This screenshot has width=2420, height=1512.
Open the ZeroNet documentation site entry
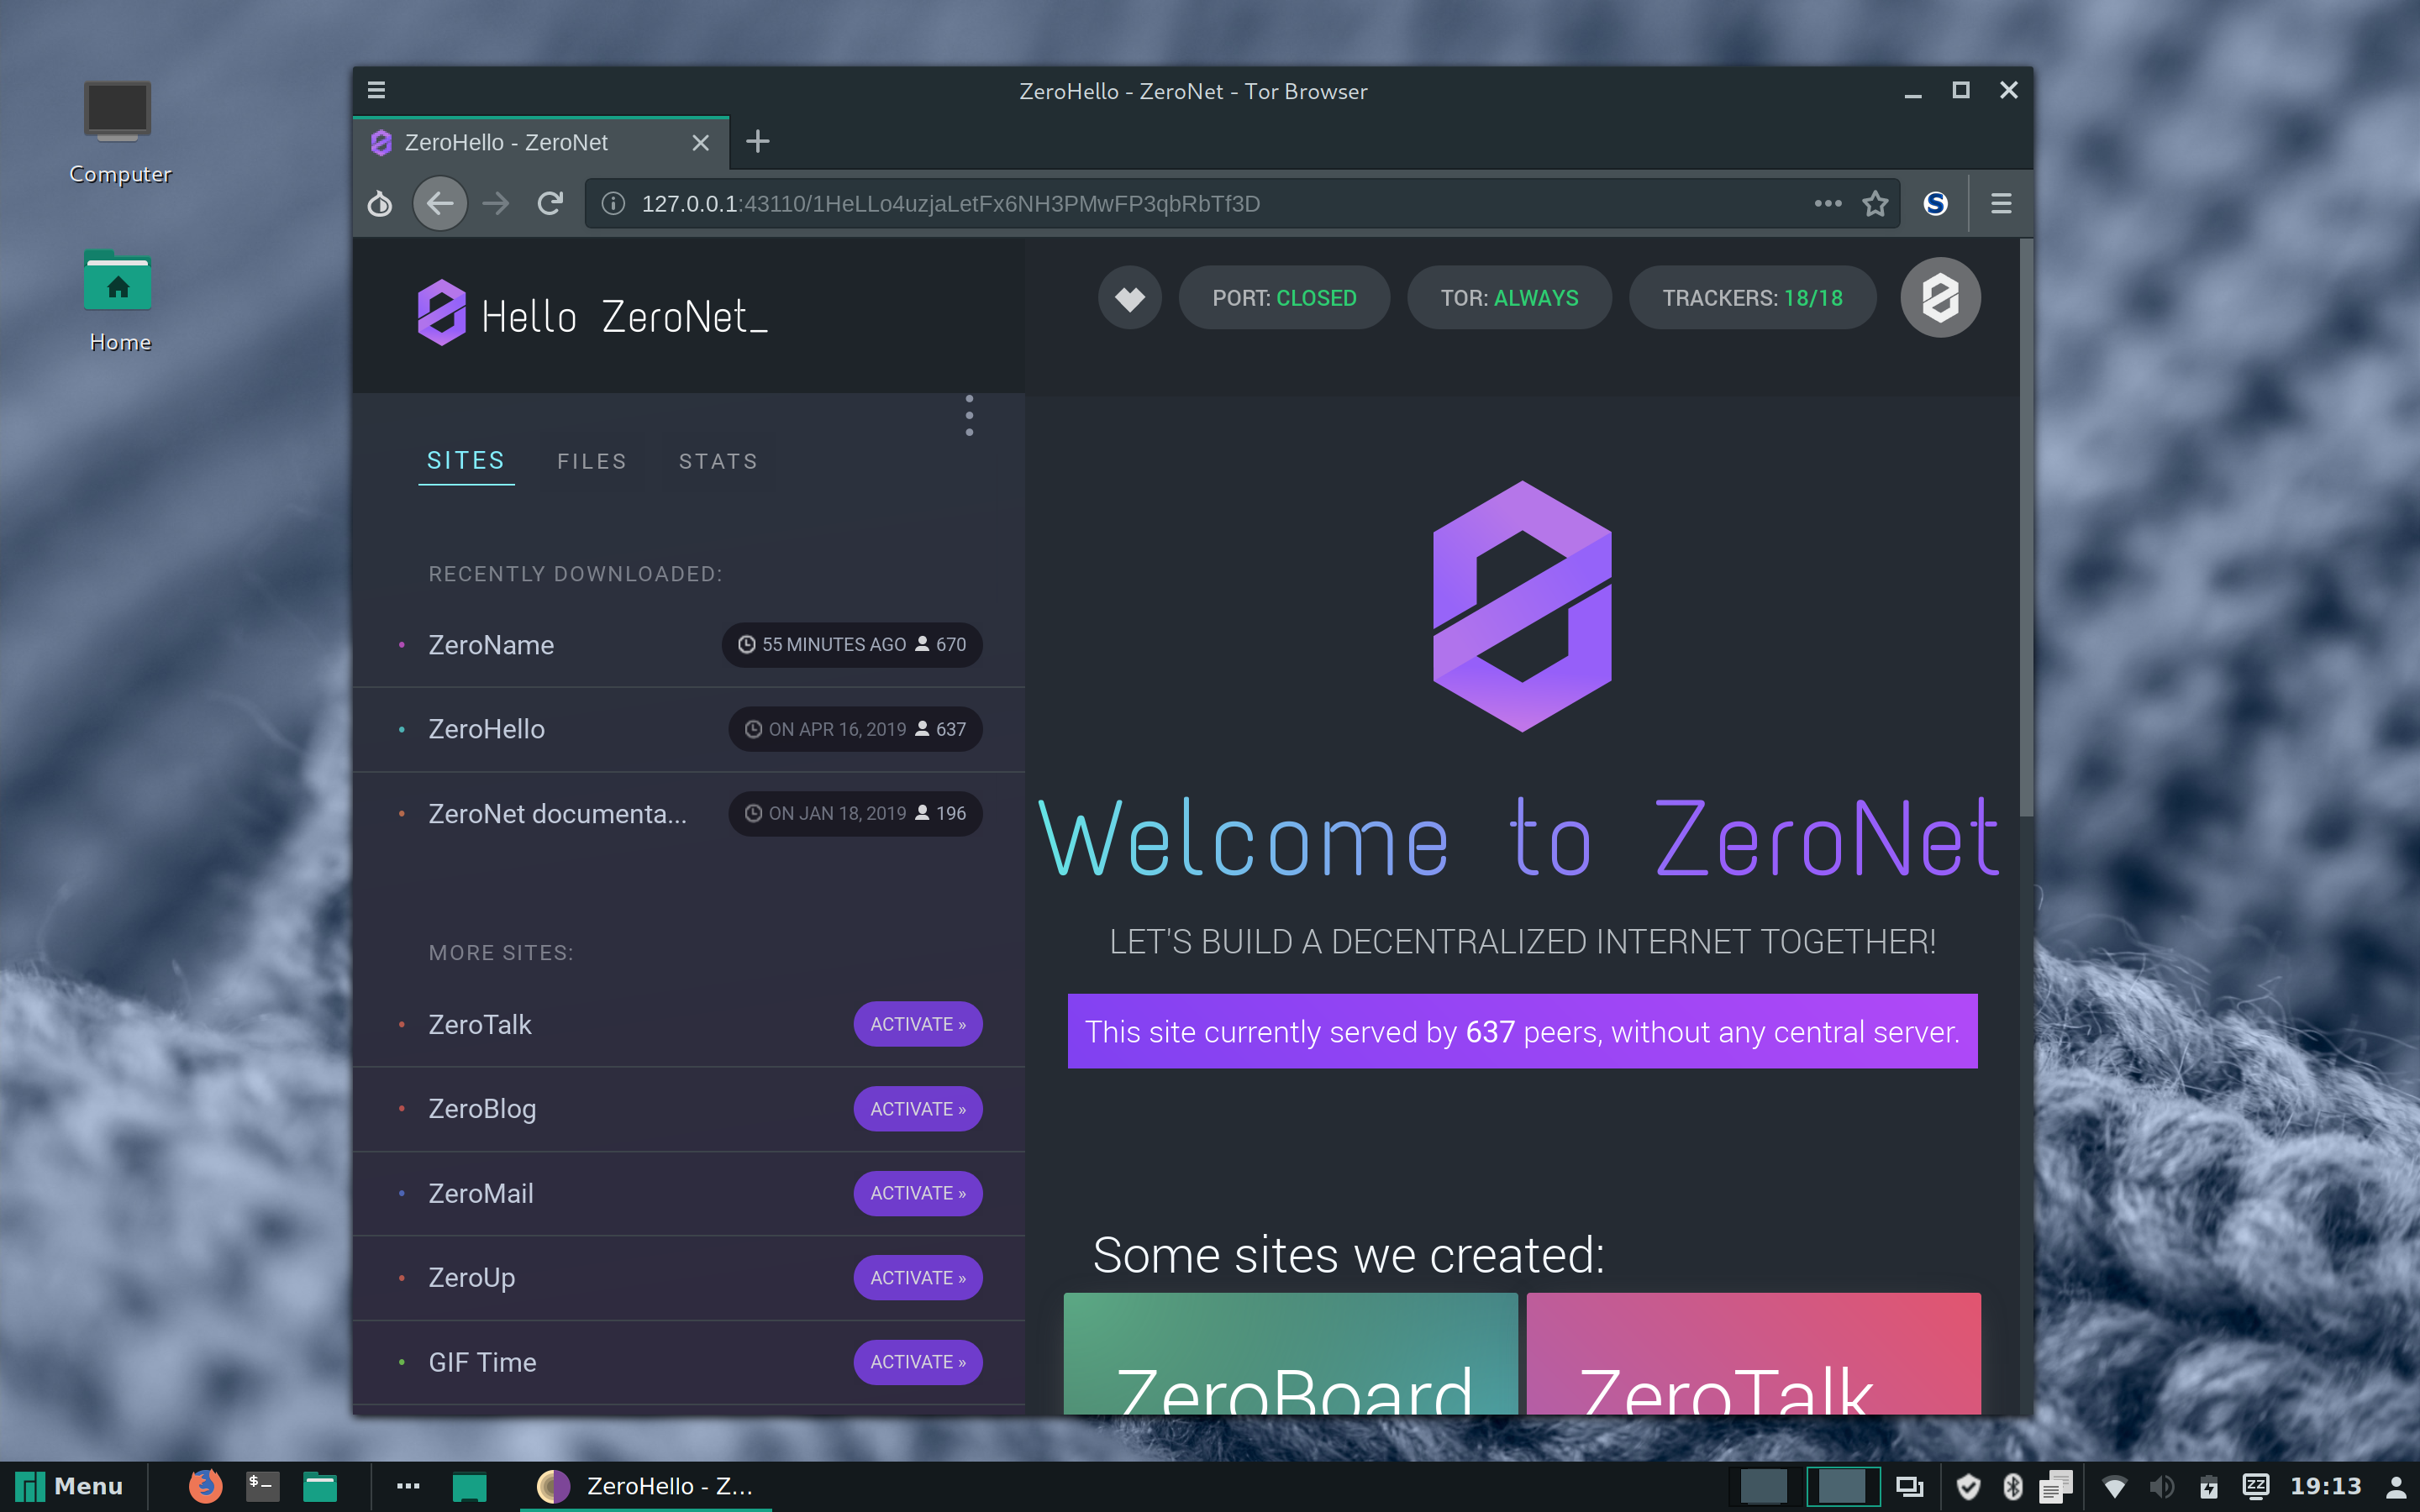click(558, 814)
